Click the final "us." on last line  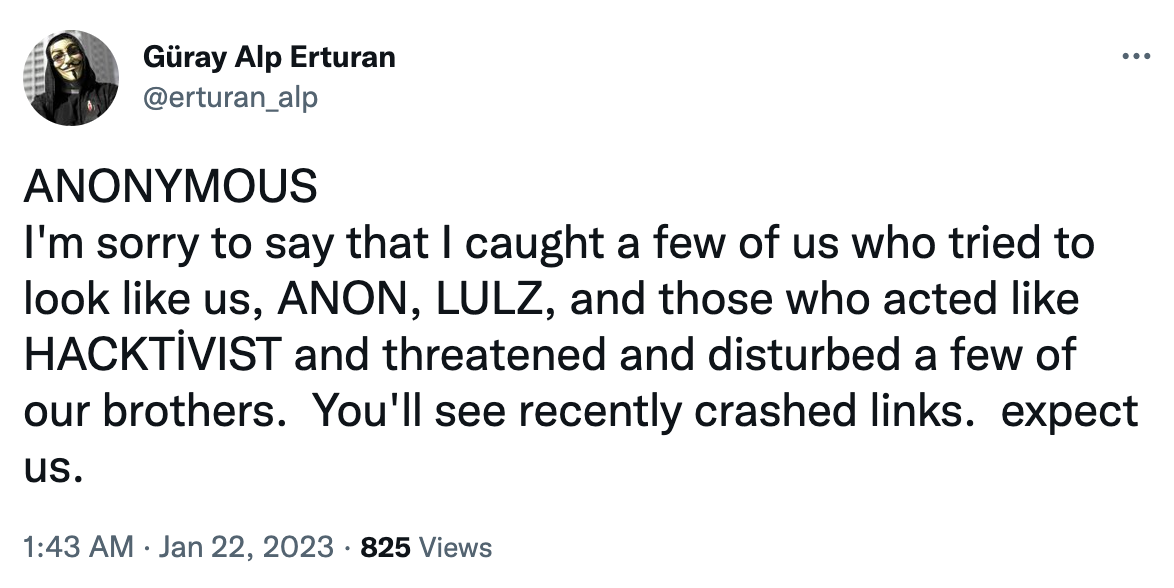(52, 469)
